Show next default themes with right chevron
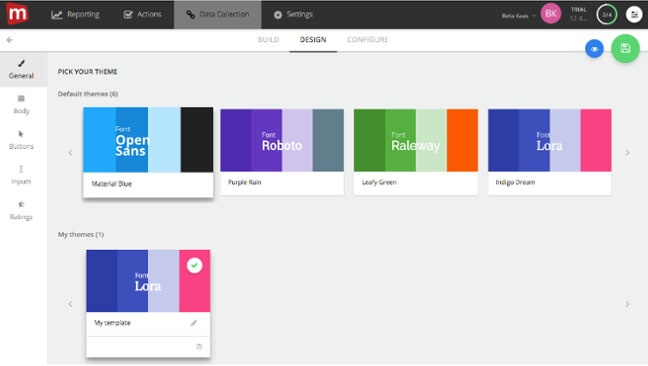The height and width of the screenshot is (366, 648). (627, 153)
